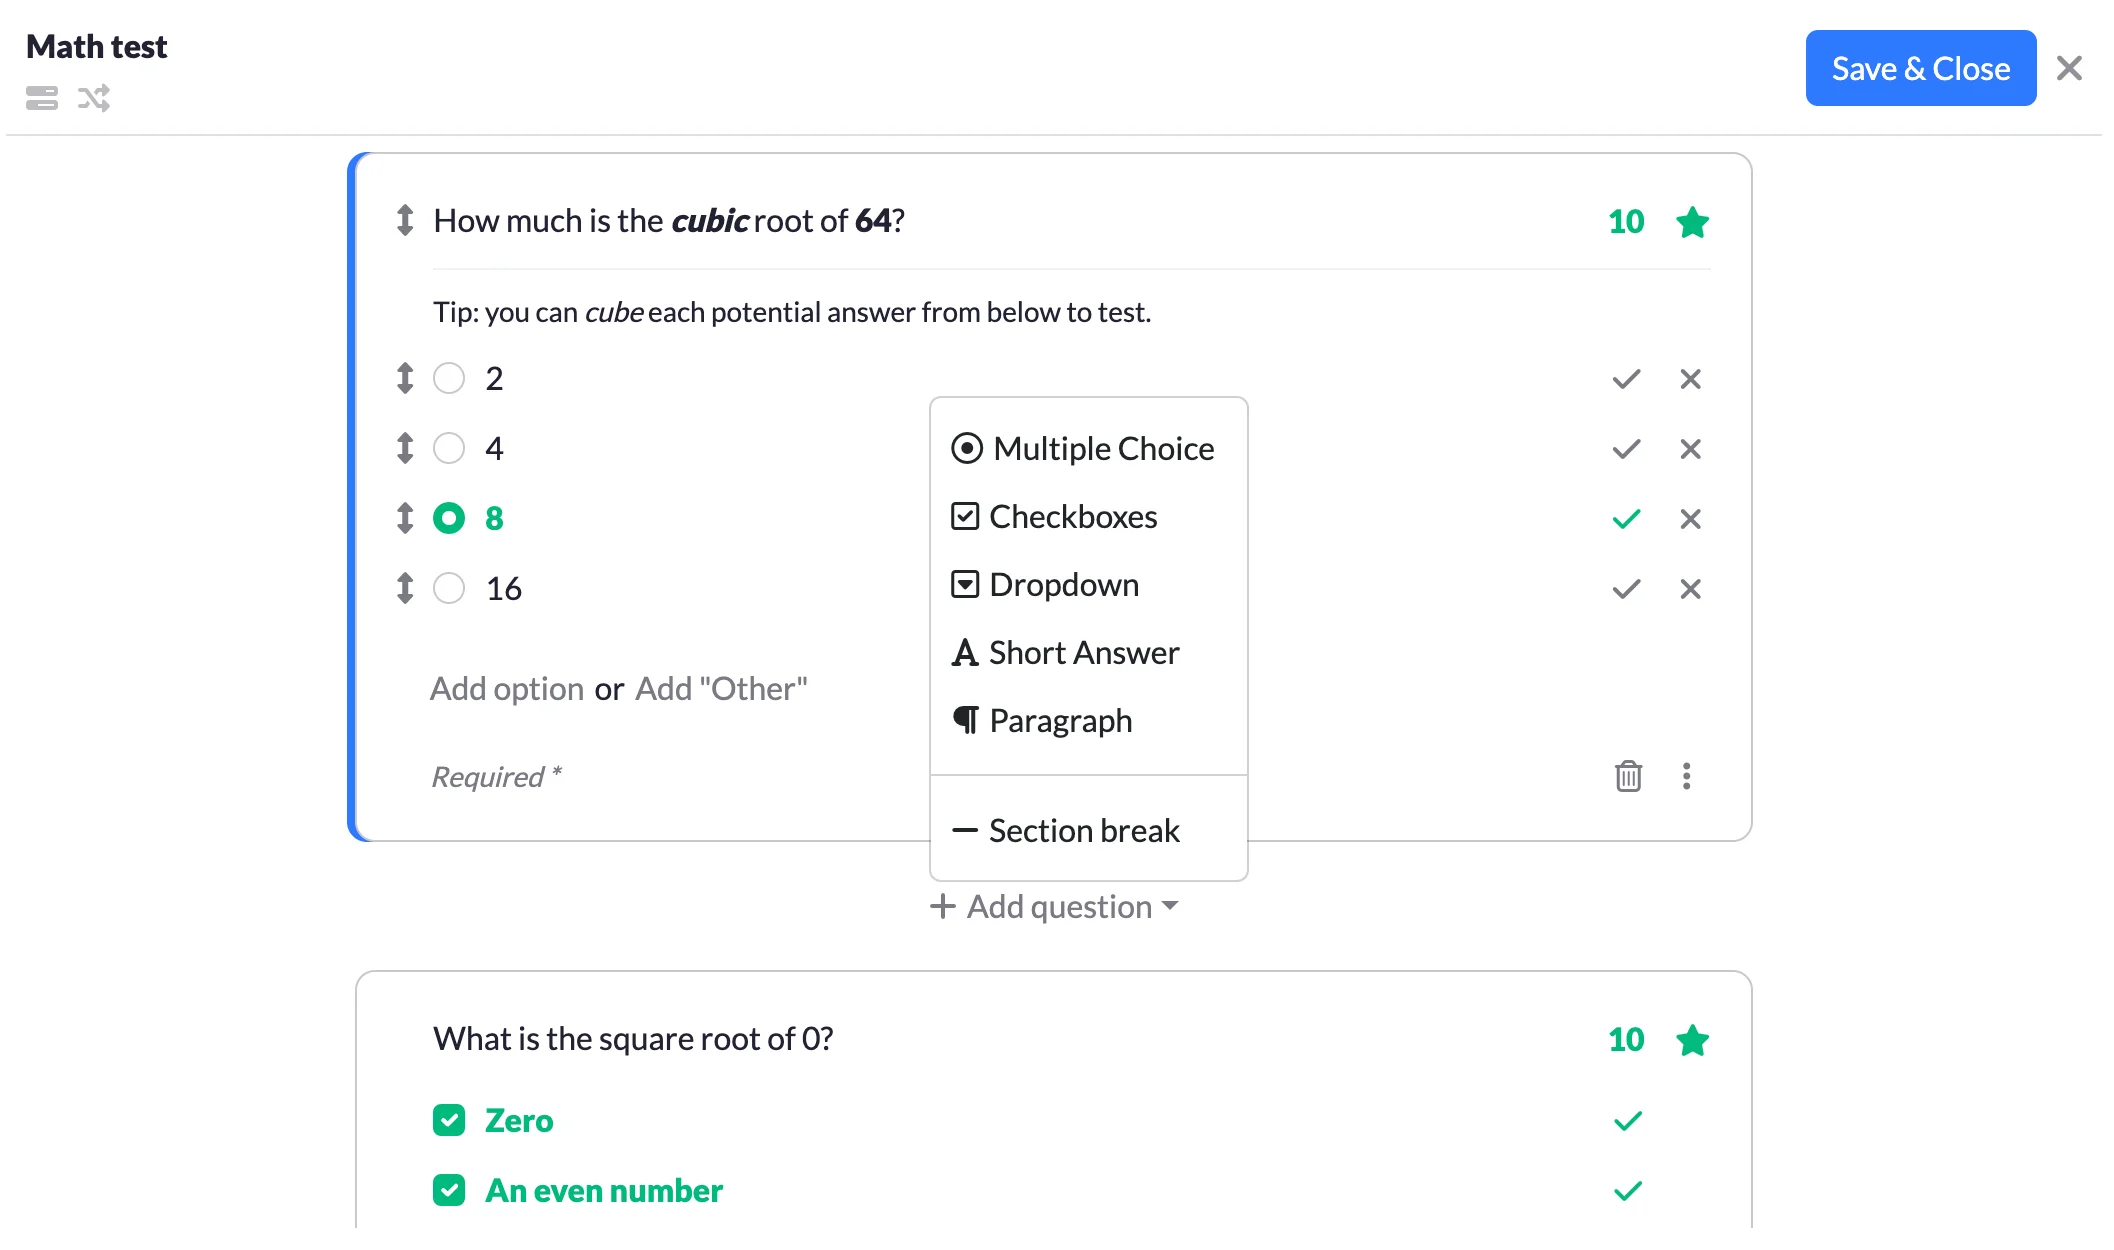The width and height of the screenshot is (2114, 1250).
Task: Expand the Add question dropdown arrow
Action: [x=1171, y=907]
